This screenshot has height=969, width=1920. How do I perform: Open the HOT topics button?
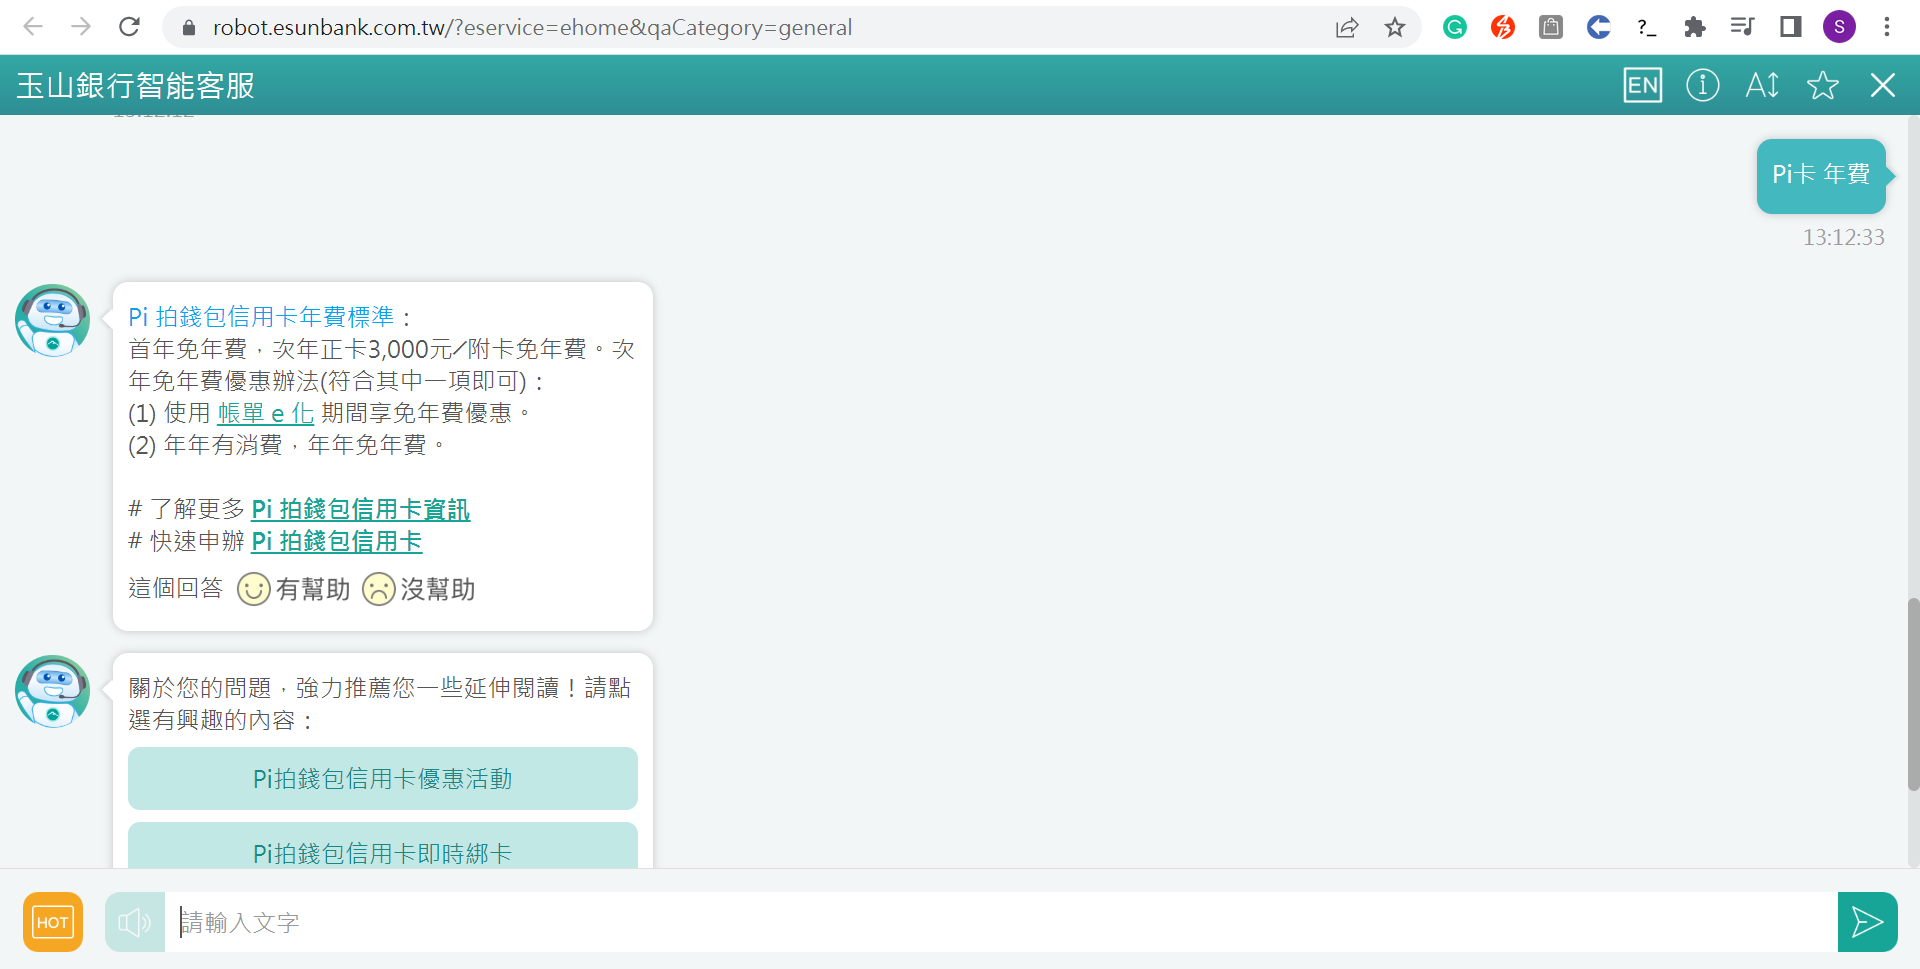[x=53, y=922]
